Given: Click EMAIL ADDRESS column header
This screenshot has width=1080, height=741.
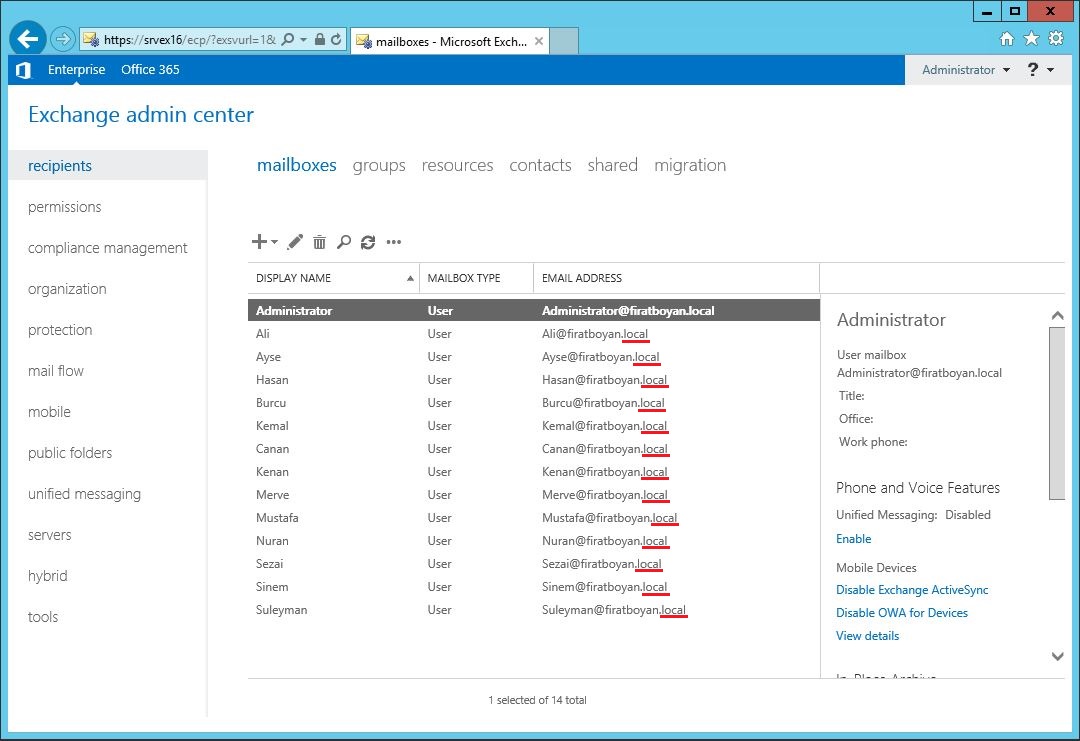Looking at the screenshot, I should 676,278.
